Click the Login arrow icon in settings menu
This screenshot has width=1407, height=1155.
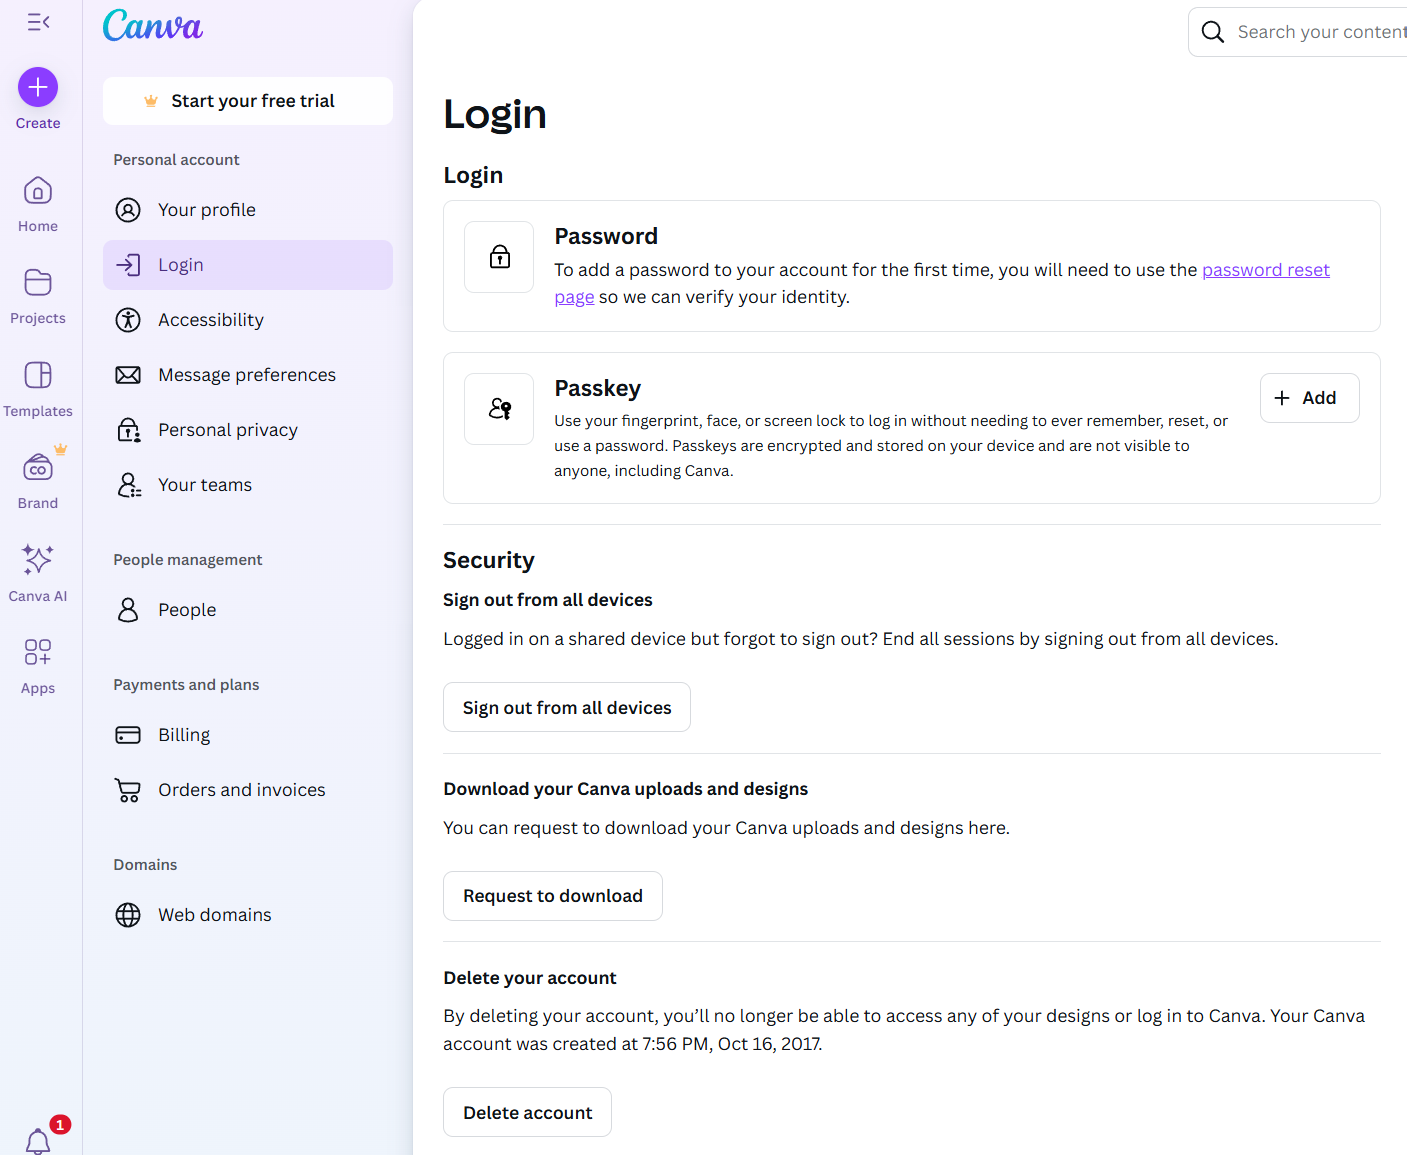pos(128,265)
